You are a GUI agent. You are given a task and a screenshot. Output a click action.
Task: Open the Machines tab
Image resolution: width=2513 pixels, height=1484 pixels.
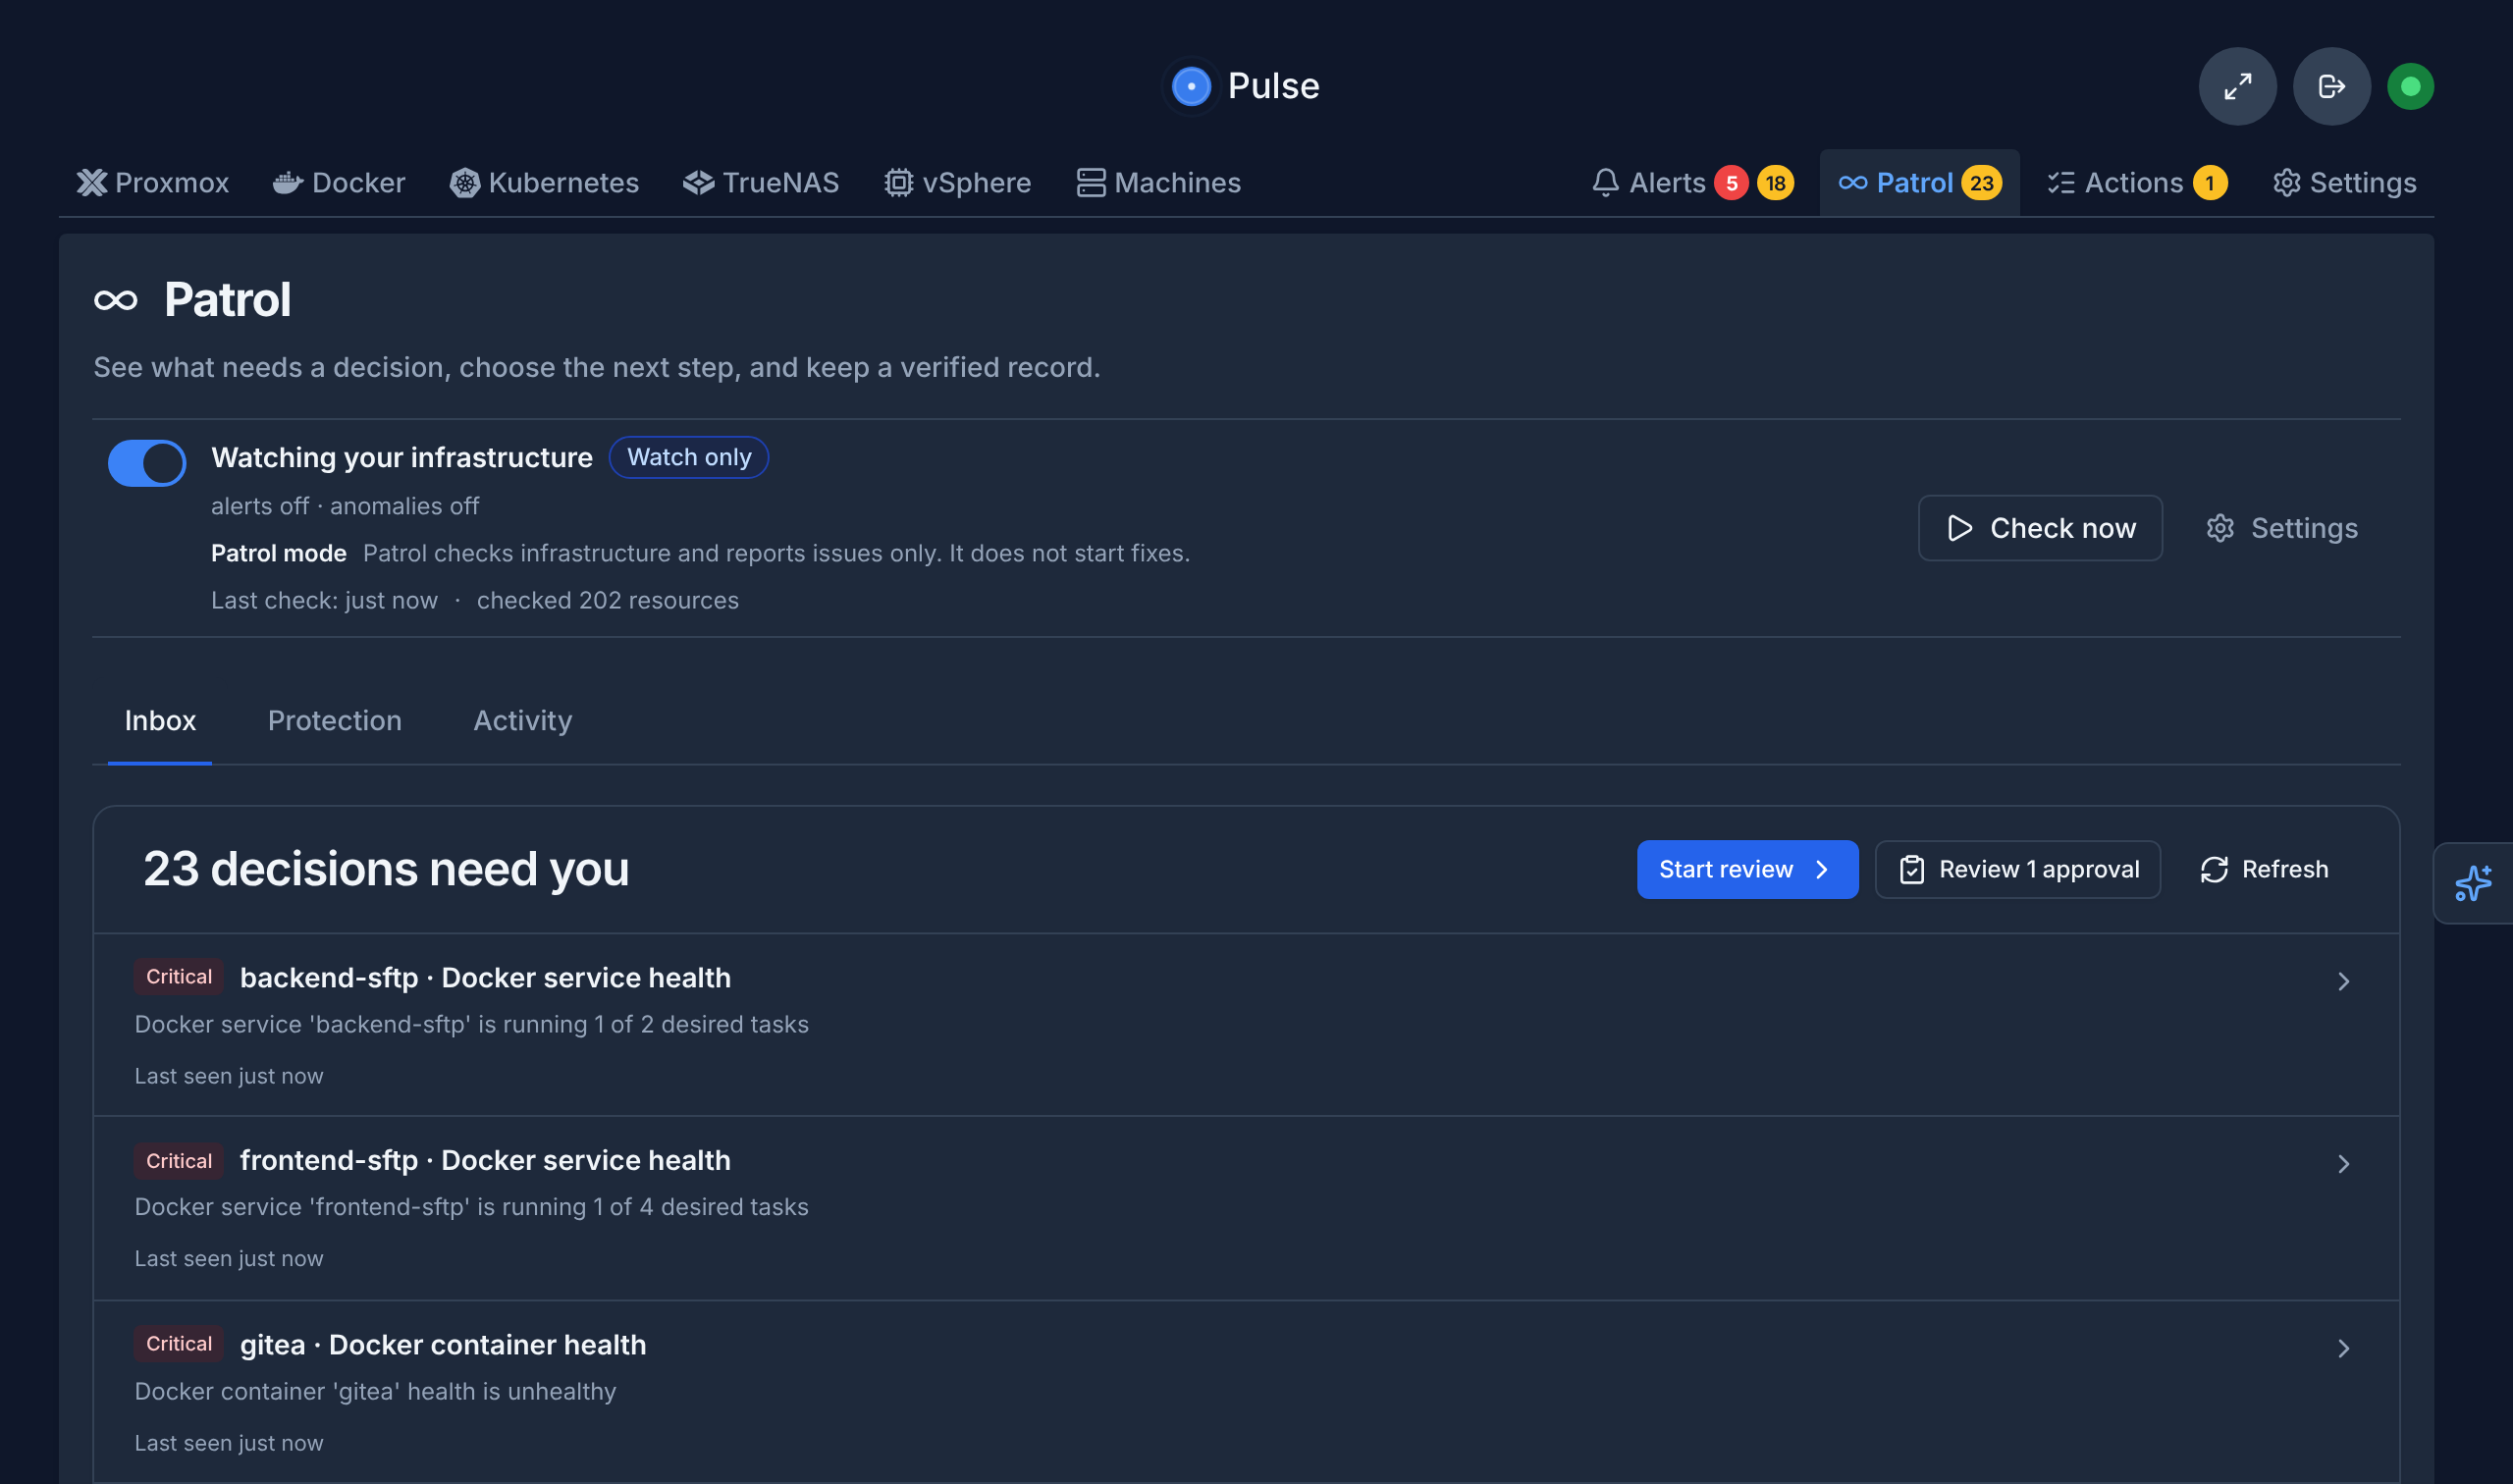pyautogui.click(x=1158, y=183)
